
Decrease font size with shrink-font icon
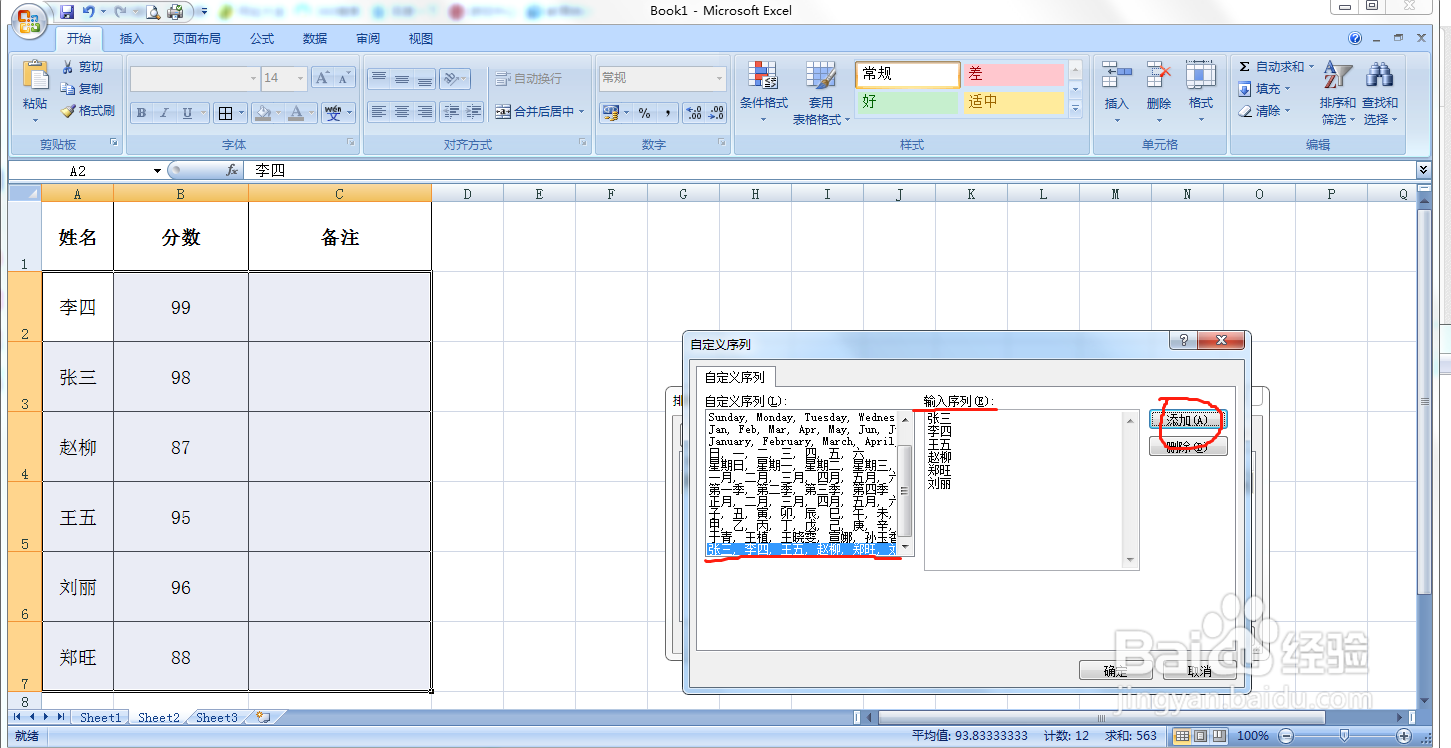tap(345, 78)
